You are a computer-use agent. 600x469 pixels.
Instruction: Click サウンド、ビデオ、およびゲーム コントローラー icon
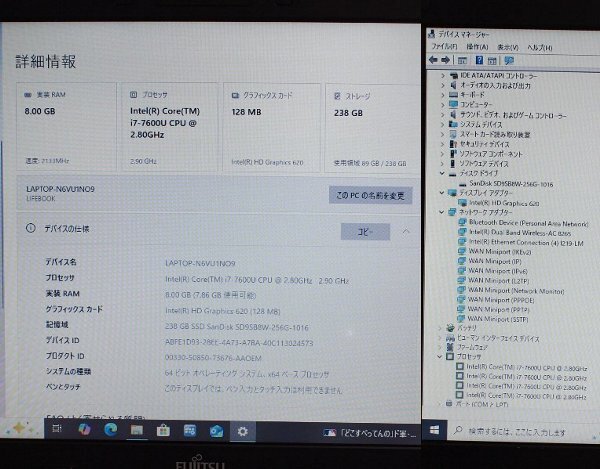(x=453, y=114)
